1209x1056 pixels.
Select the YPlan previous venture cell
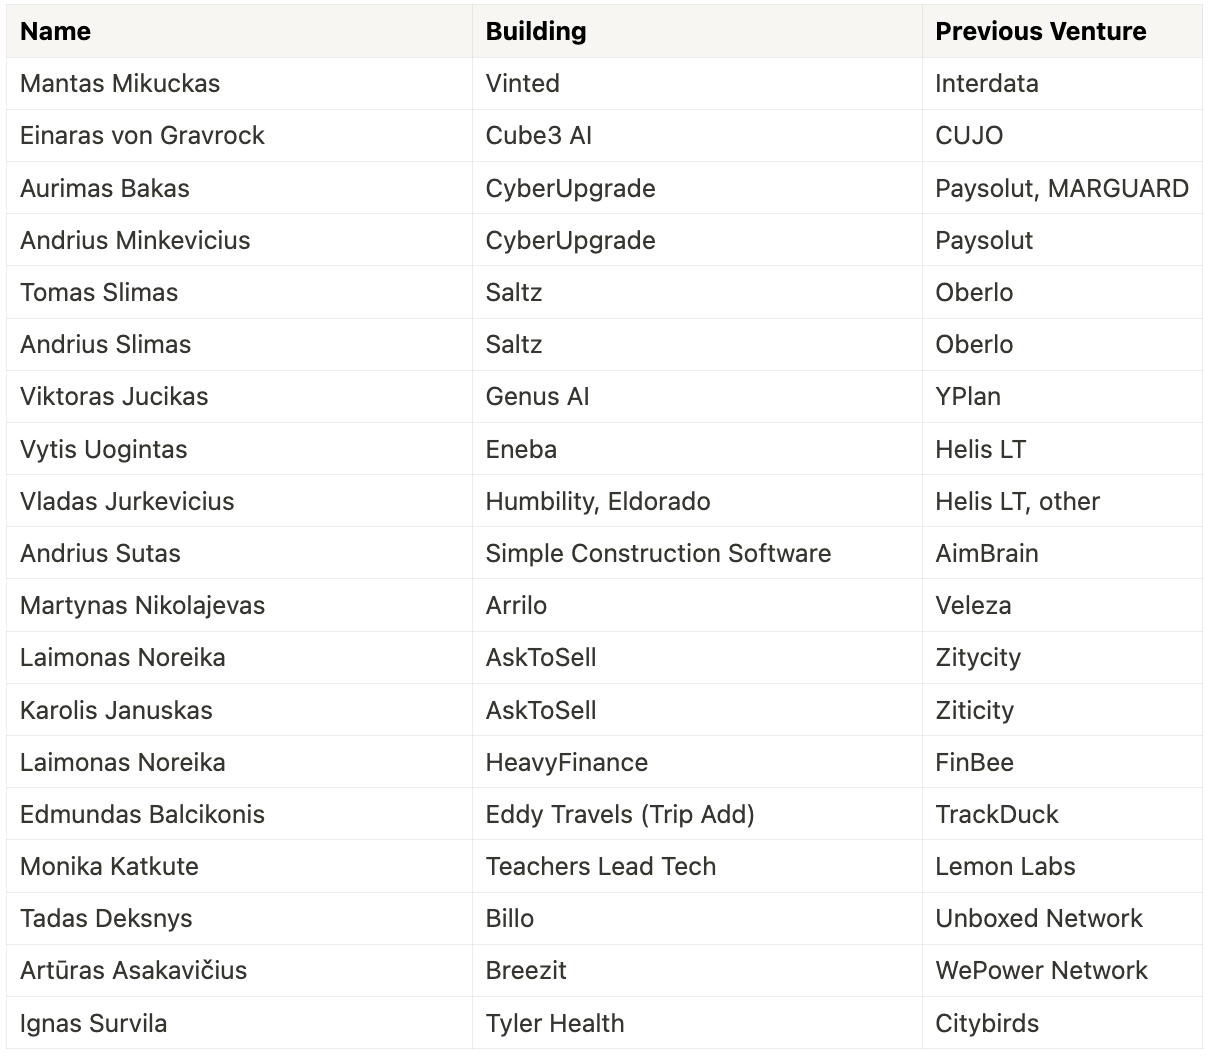coord(1062,397)
